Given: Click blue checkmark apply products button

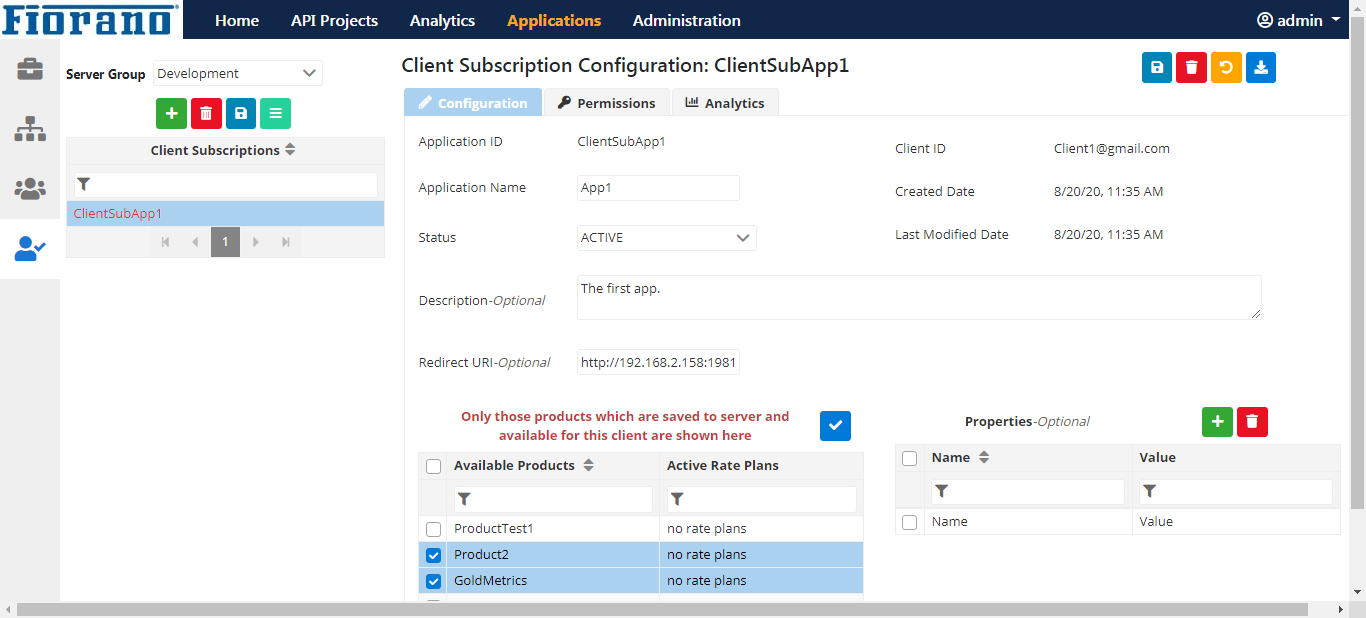Looking at the screenshot, I should click(x=835, y=425).
